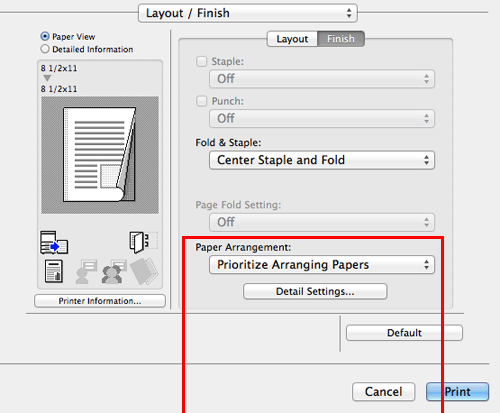The height and width of the screenshot is (413, 500).
Task: Click the fold and staple booklet icon
Action: point(143,242)
